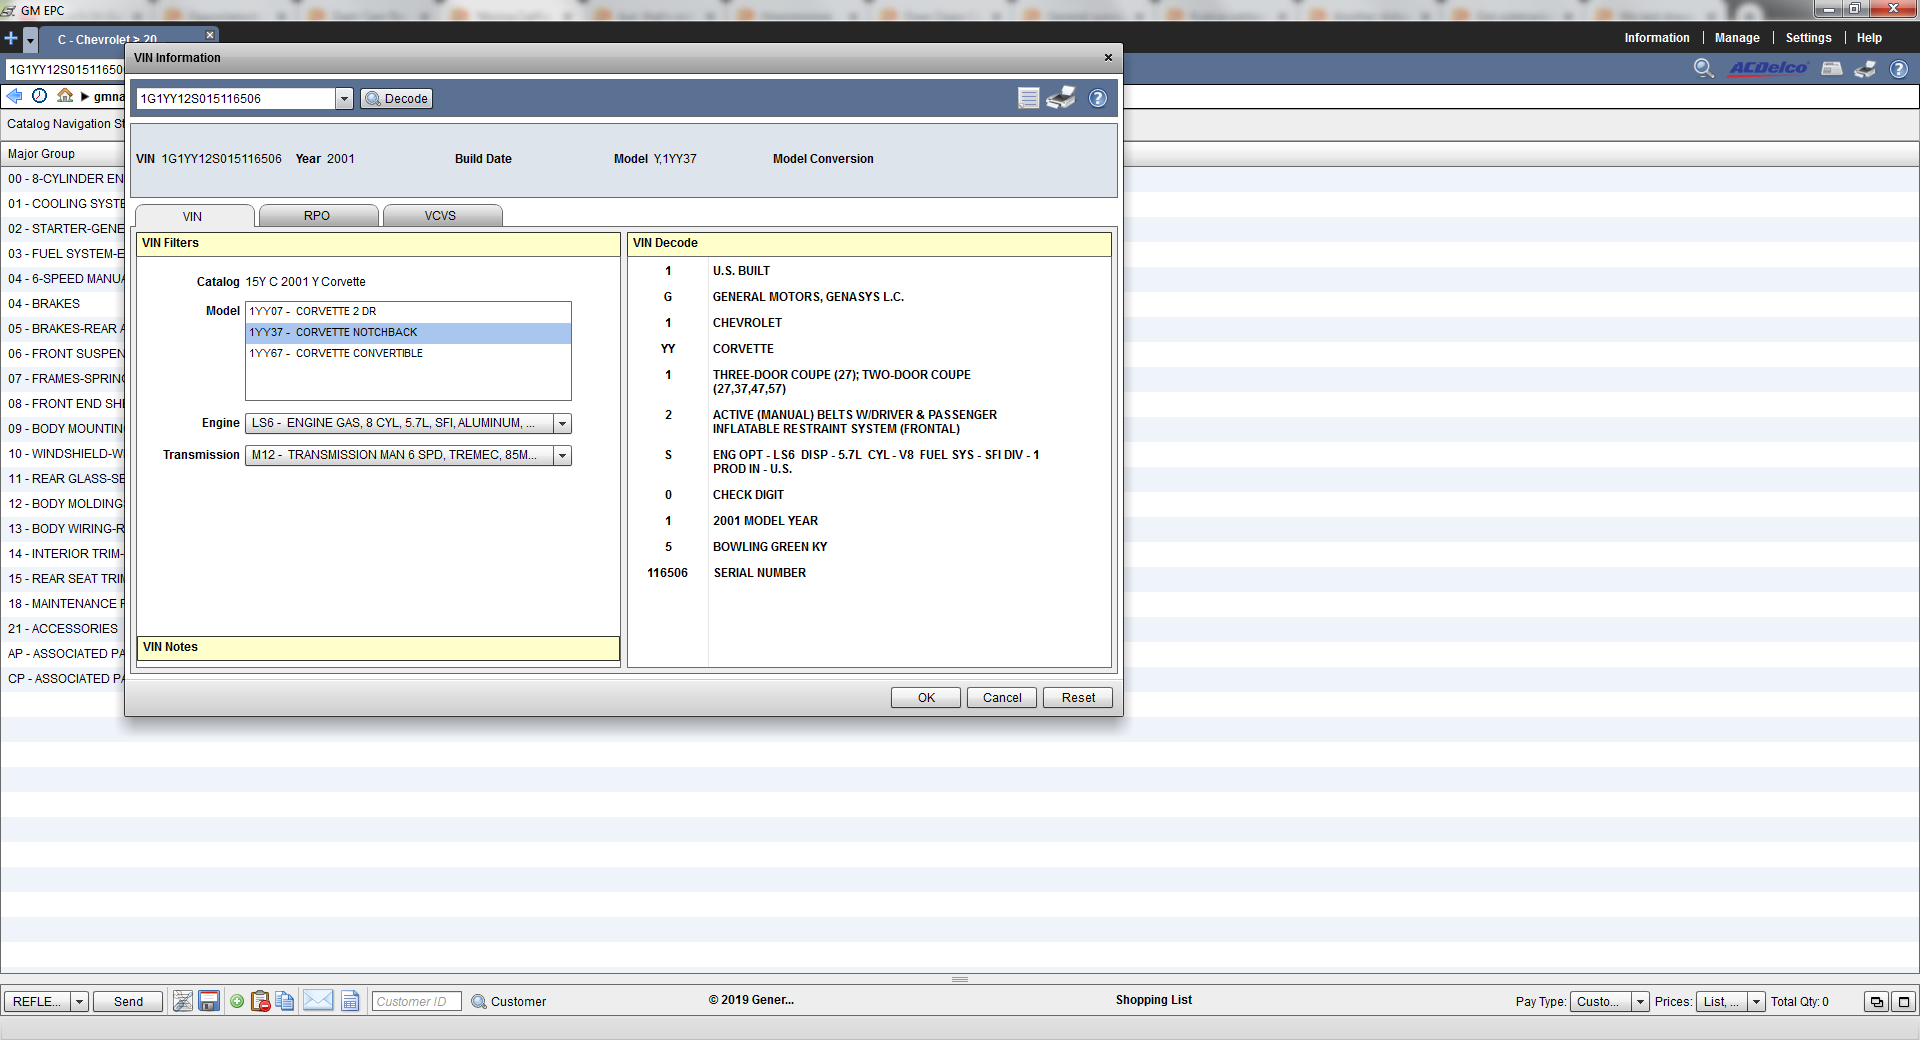1920x1040 pixels.
Task: Open major group 18 - MAINTENANCE
Action: (x=63, y=604)
